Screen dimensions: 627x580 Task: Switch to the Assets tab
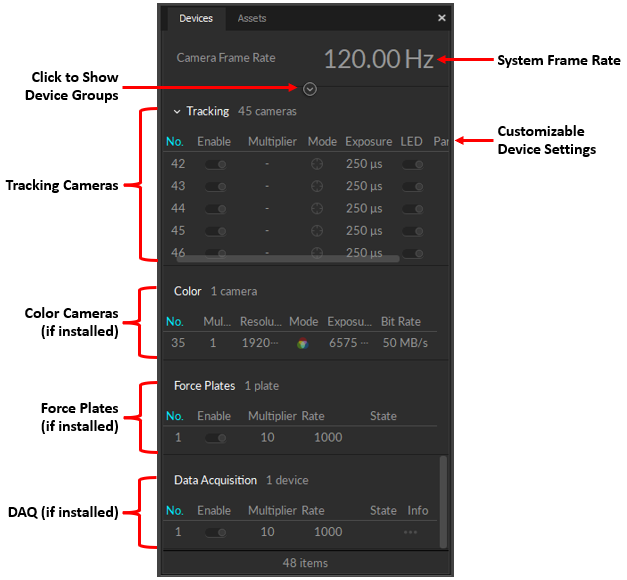252,18
